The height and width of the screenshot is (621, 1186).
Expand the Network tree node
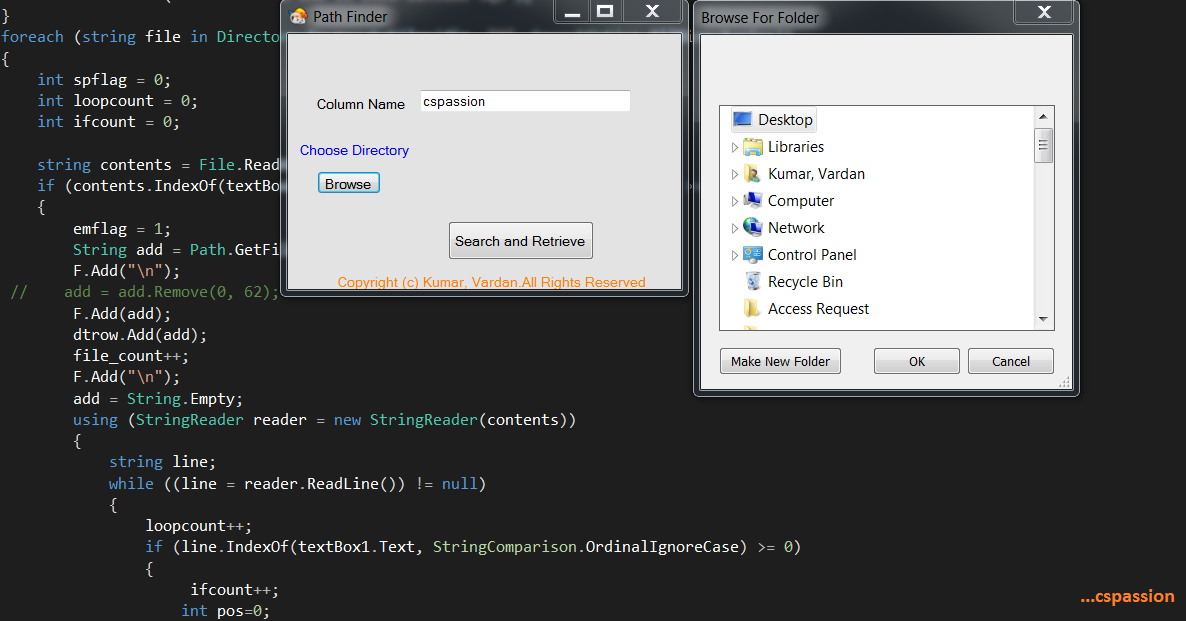[x=734, y=228]
